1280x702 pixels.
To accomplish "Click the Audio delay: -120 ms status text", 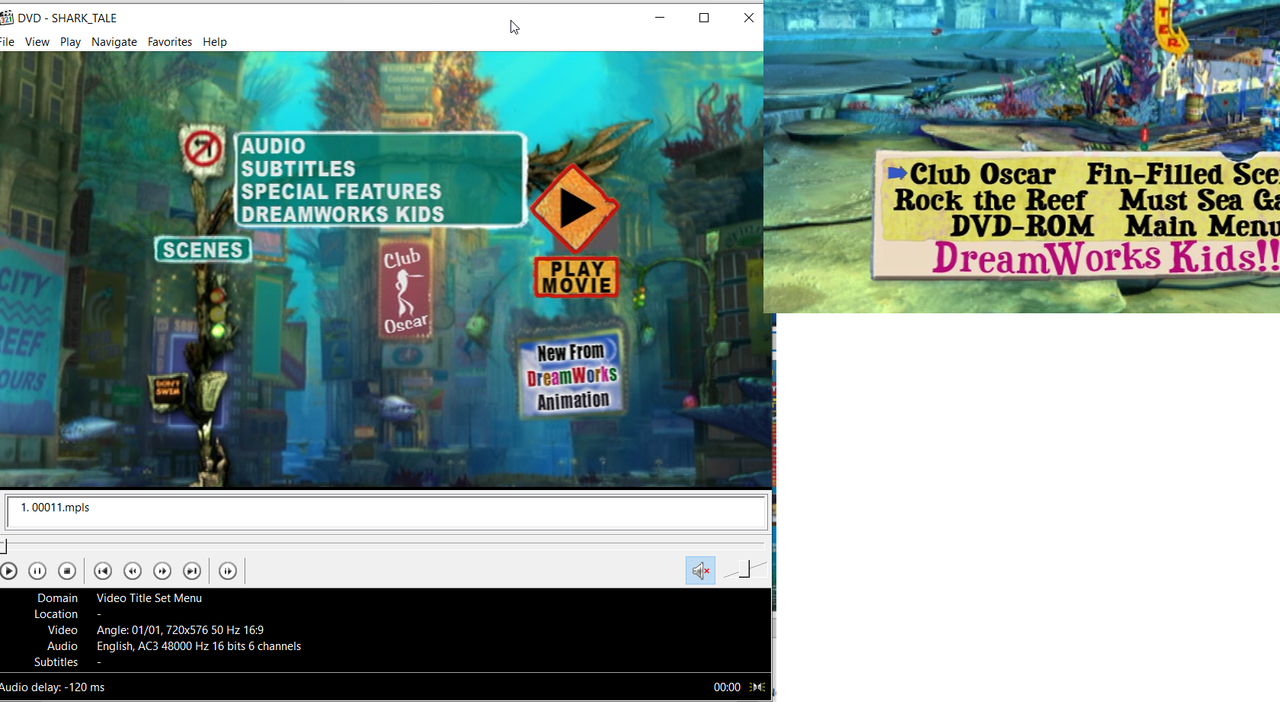I will tap(52, 687).
